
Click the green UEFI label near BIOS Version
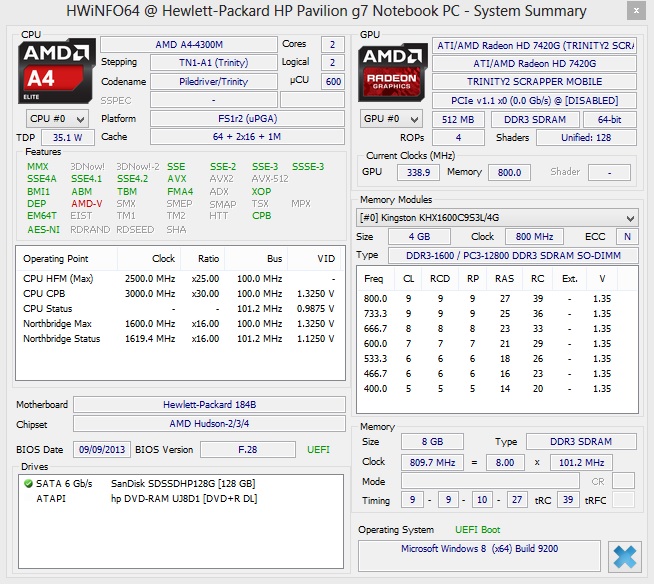318,450
